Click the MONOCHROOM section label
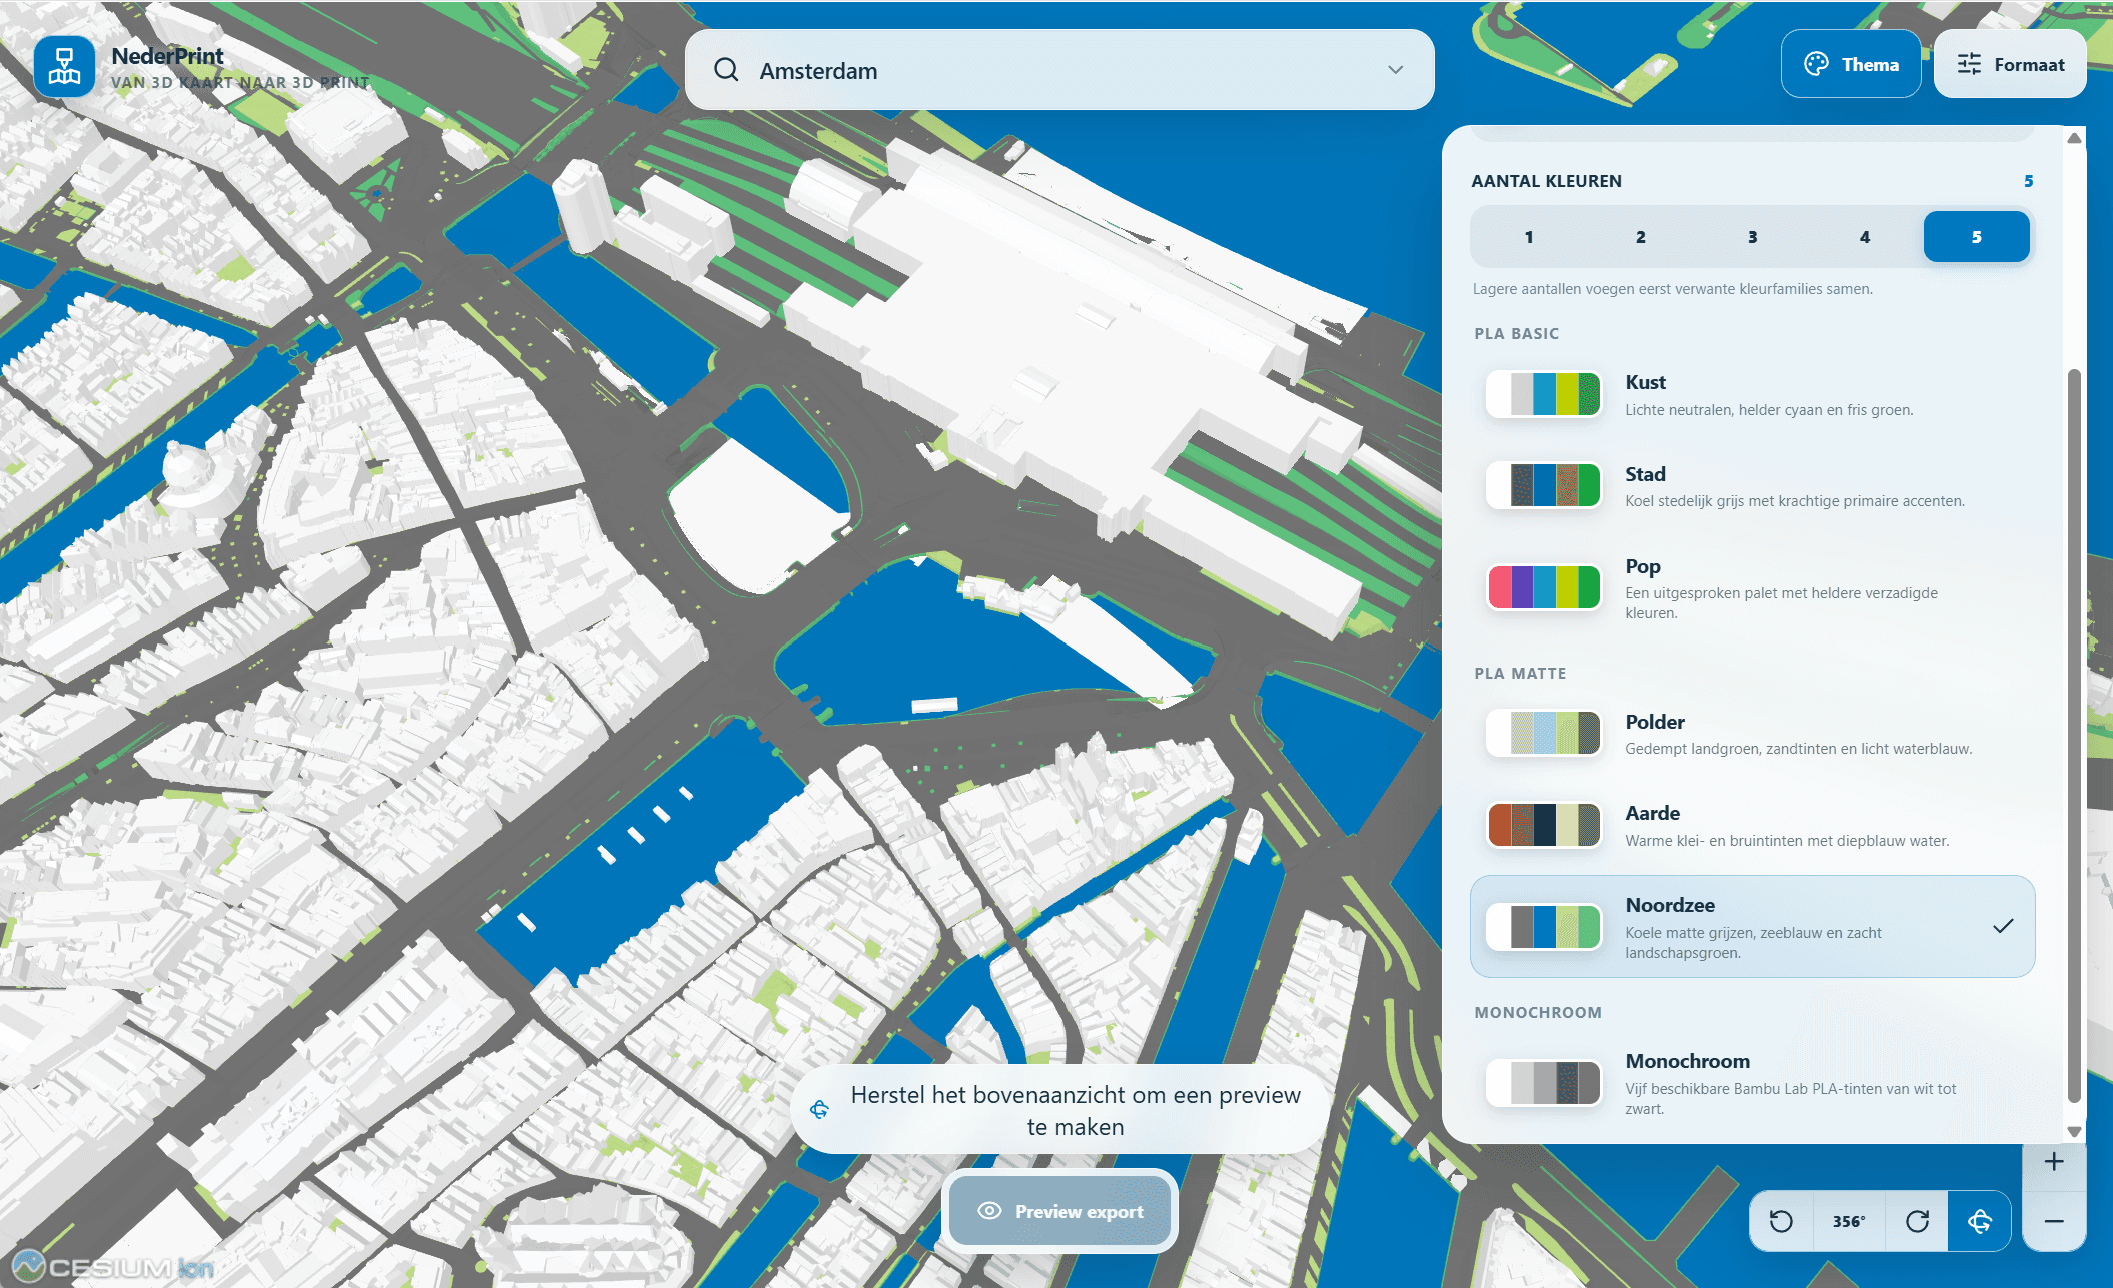This screenshot has width=2113, height=1288. [1538, 1013]
